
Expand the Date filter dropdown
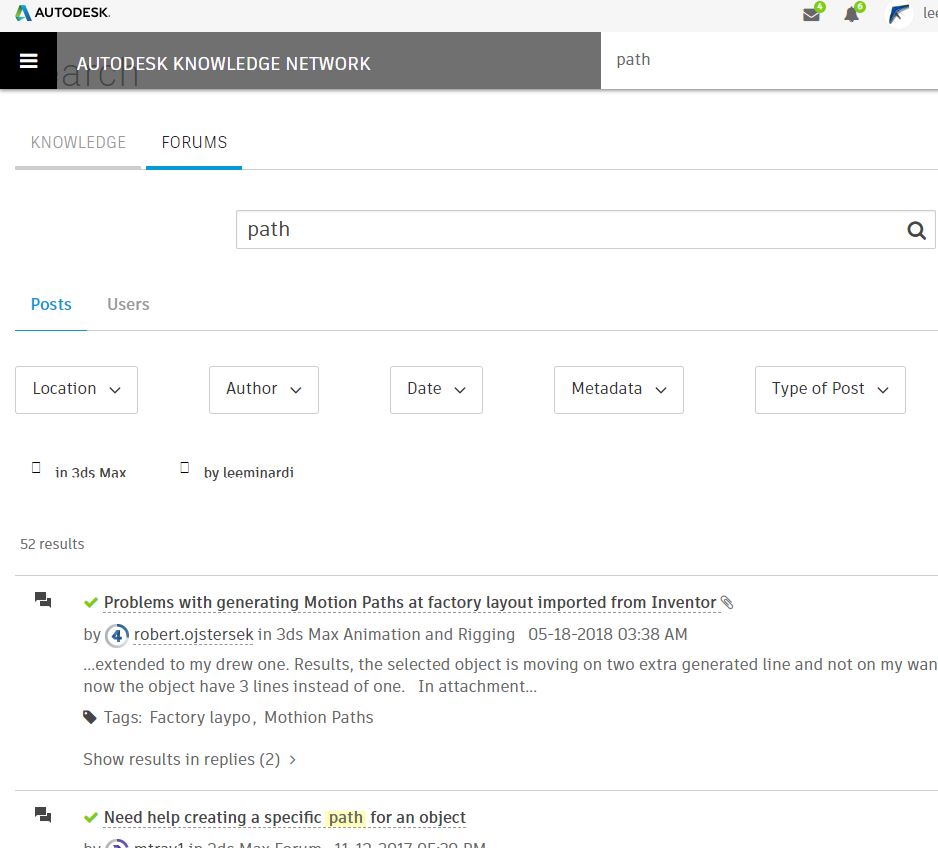[436, 390]
